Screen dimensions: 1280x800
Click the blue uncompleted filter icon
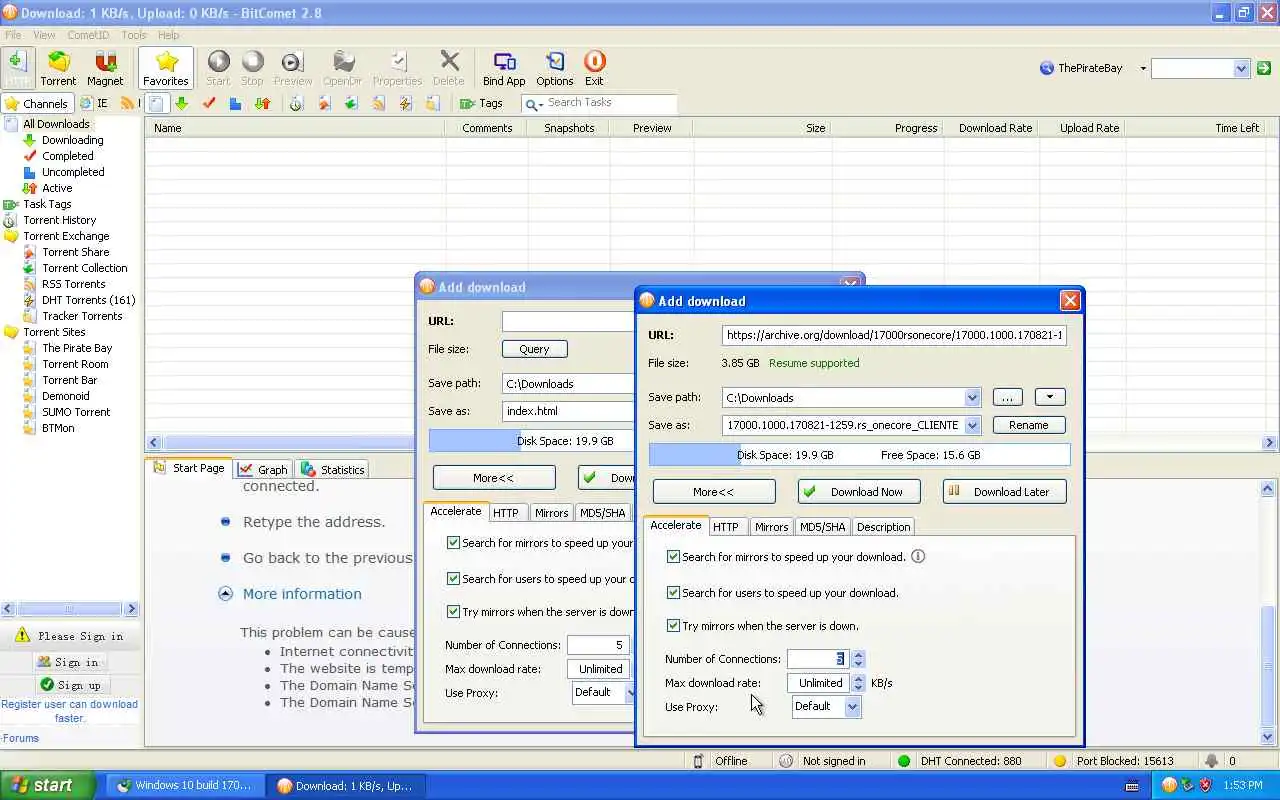[x=235, y=103]
